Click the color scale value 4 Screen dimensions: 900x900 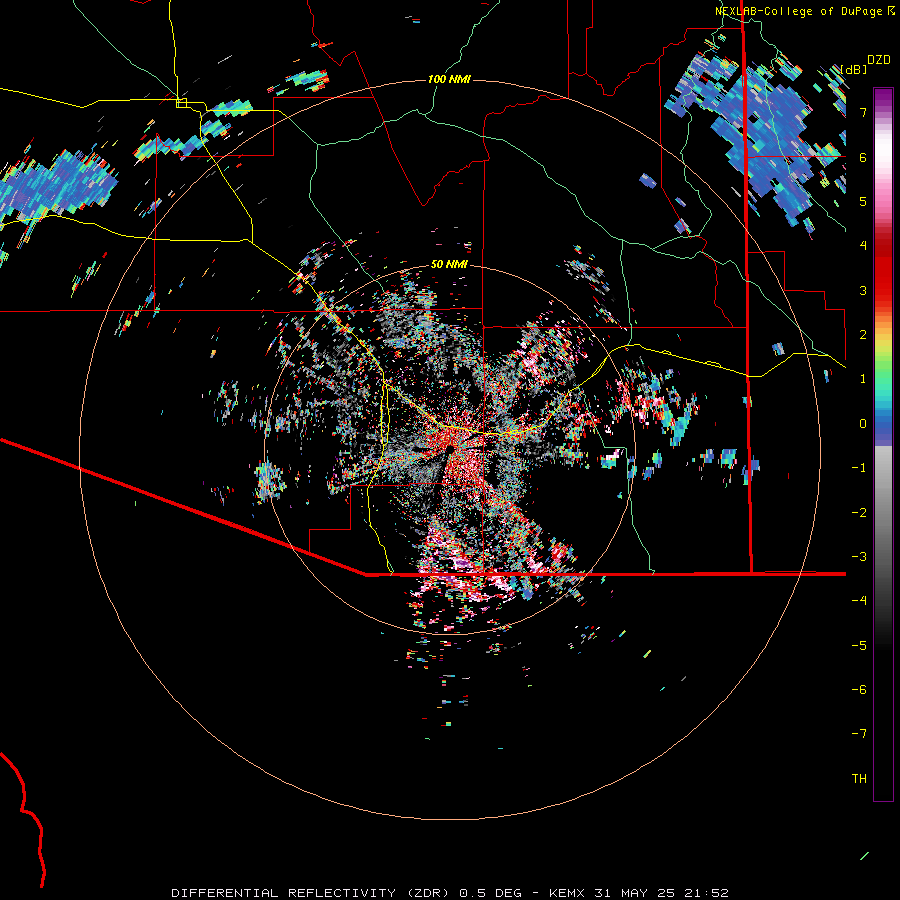click(863, 246)
